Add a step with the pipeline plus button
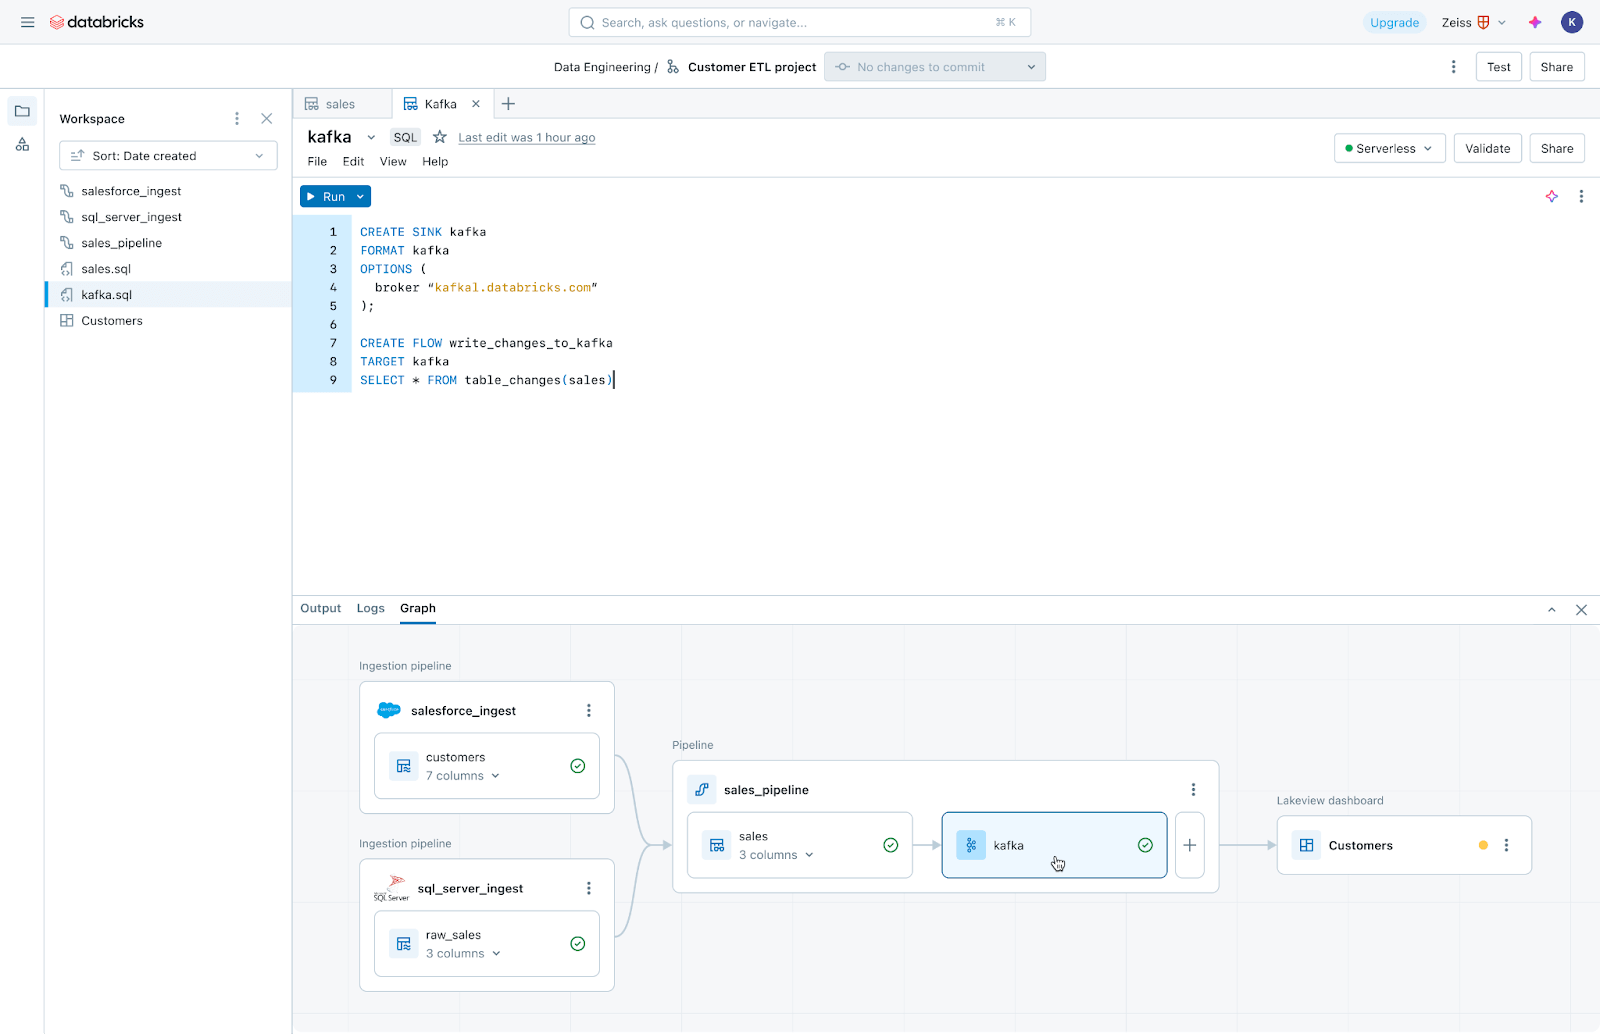This screenshot has height=1034, width=1600. 1189,845
